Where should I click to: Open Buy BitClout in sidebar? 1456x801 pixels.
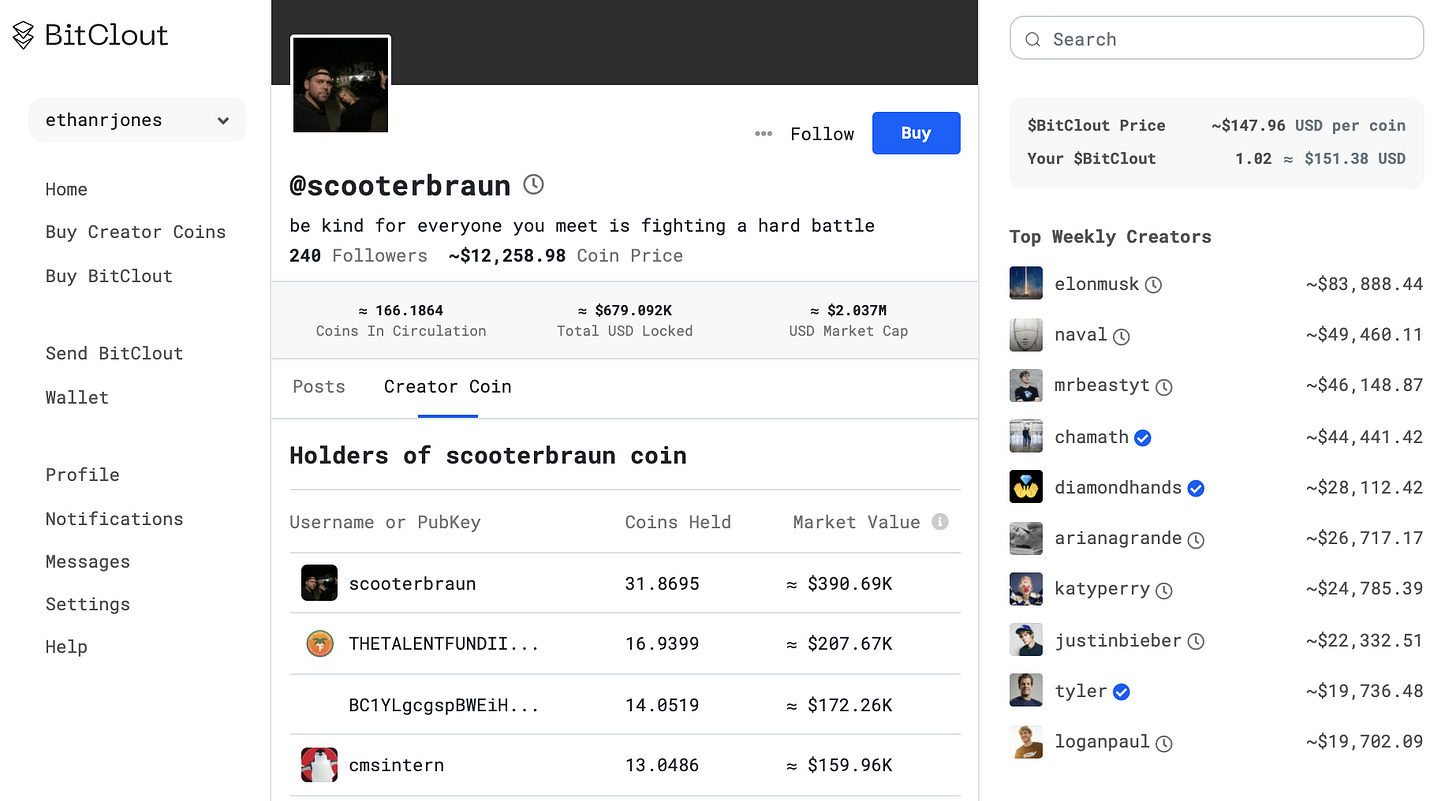click(109, 276)
